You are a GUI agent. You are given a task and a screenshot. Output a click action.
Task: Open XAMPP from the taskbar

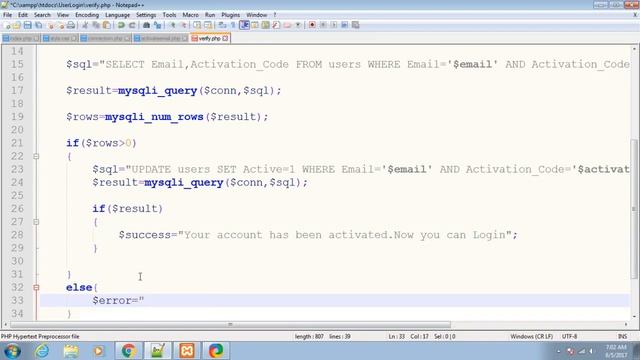187,351
